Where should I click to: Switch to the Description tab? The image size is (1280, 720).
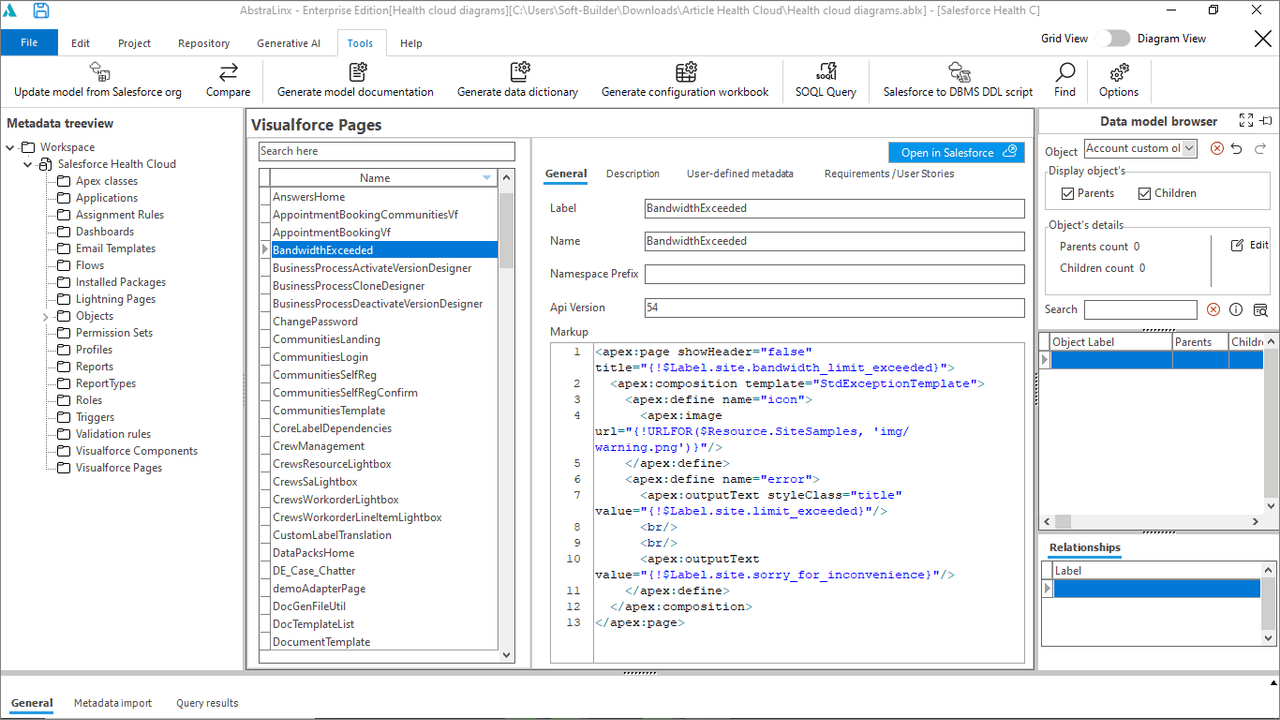click(x=633, y=174)
